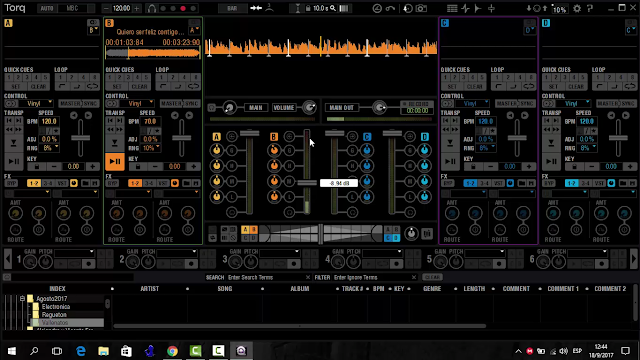Viewport: 640px width, 360px height.
Task: Click Deck B loop toggle arrows icon
Action: pos(193,86)
